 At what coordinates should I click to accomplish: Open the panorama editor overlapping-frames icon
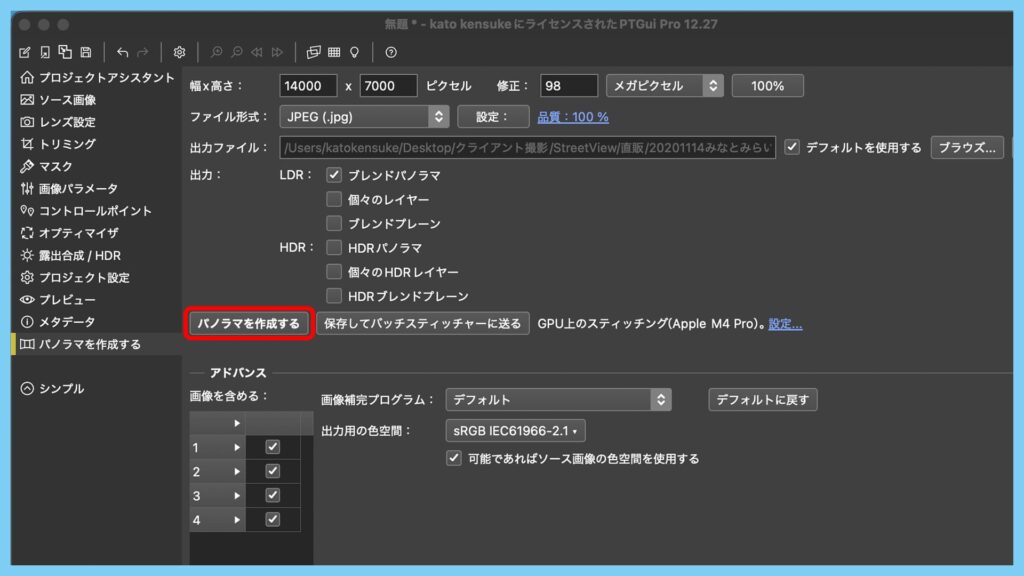(x=314, y=52)
